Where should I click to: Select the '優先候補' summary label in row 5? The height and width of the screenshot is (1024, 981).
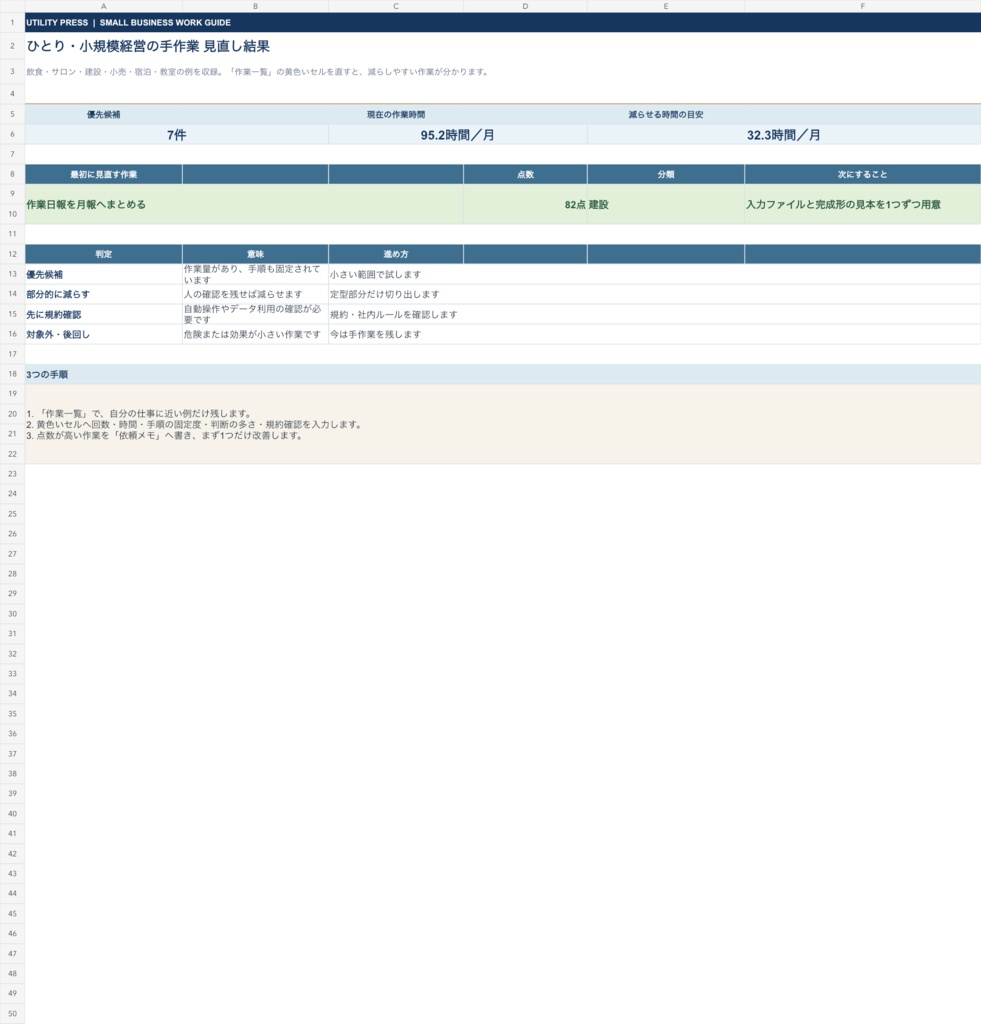(103, 114)
